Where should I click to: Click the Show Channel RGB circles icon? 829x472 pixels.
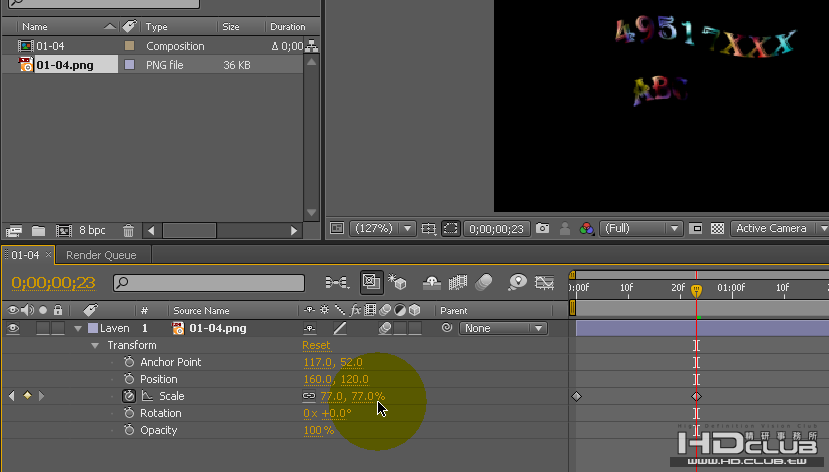(x=586, y=228)
